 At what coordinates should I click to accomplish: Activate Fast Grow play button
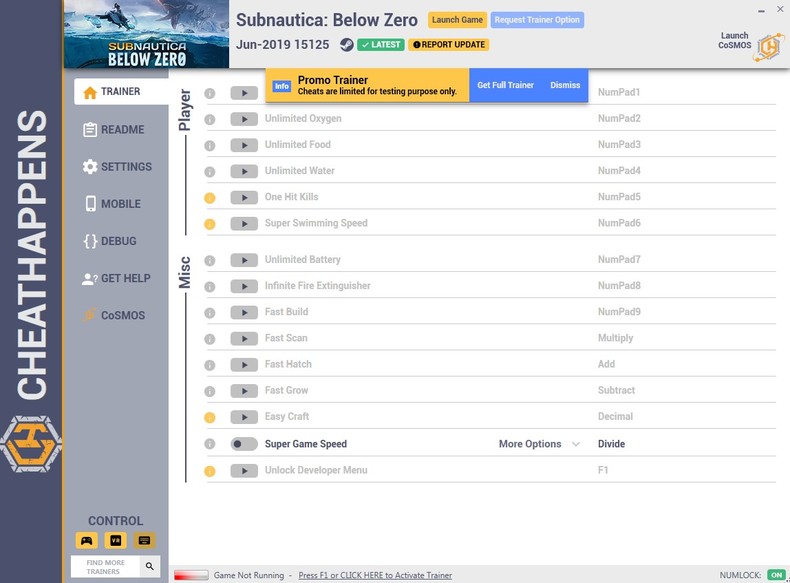(244, 392)
